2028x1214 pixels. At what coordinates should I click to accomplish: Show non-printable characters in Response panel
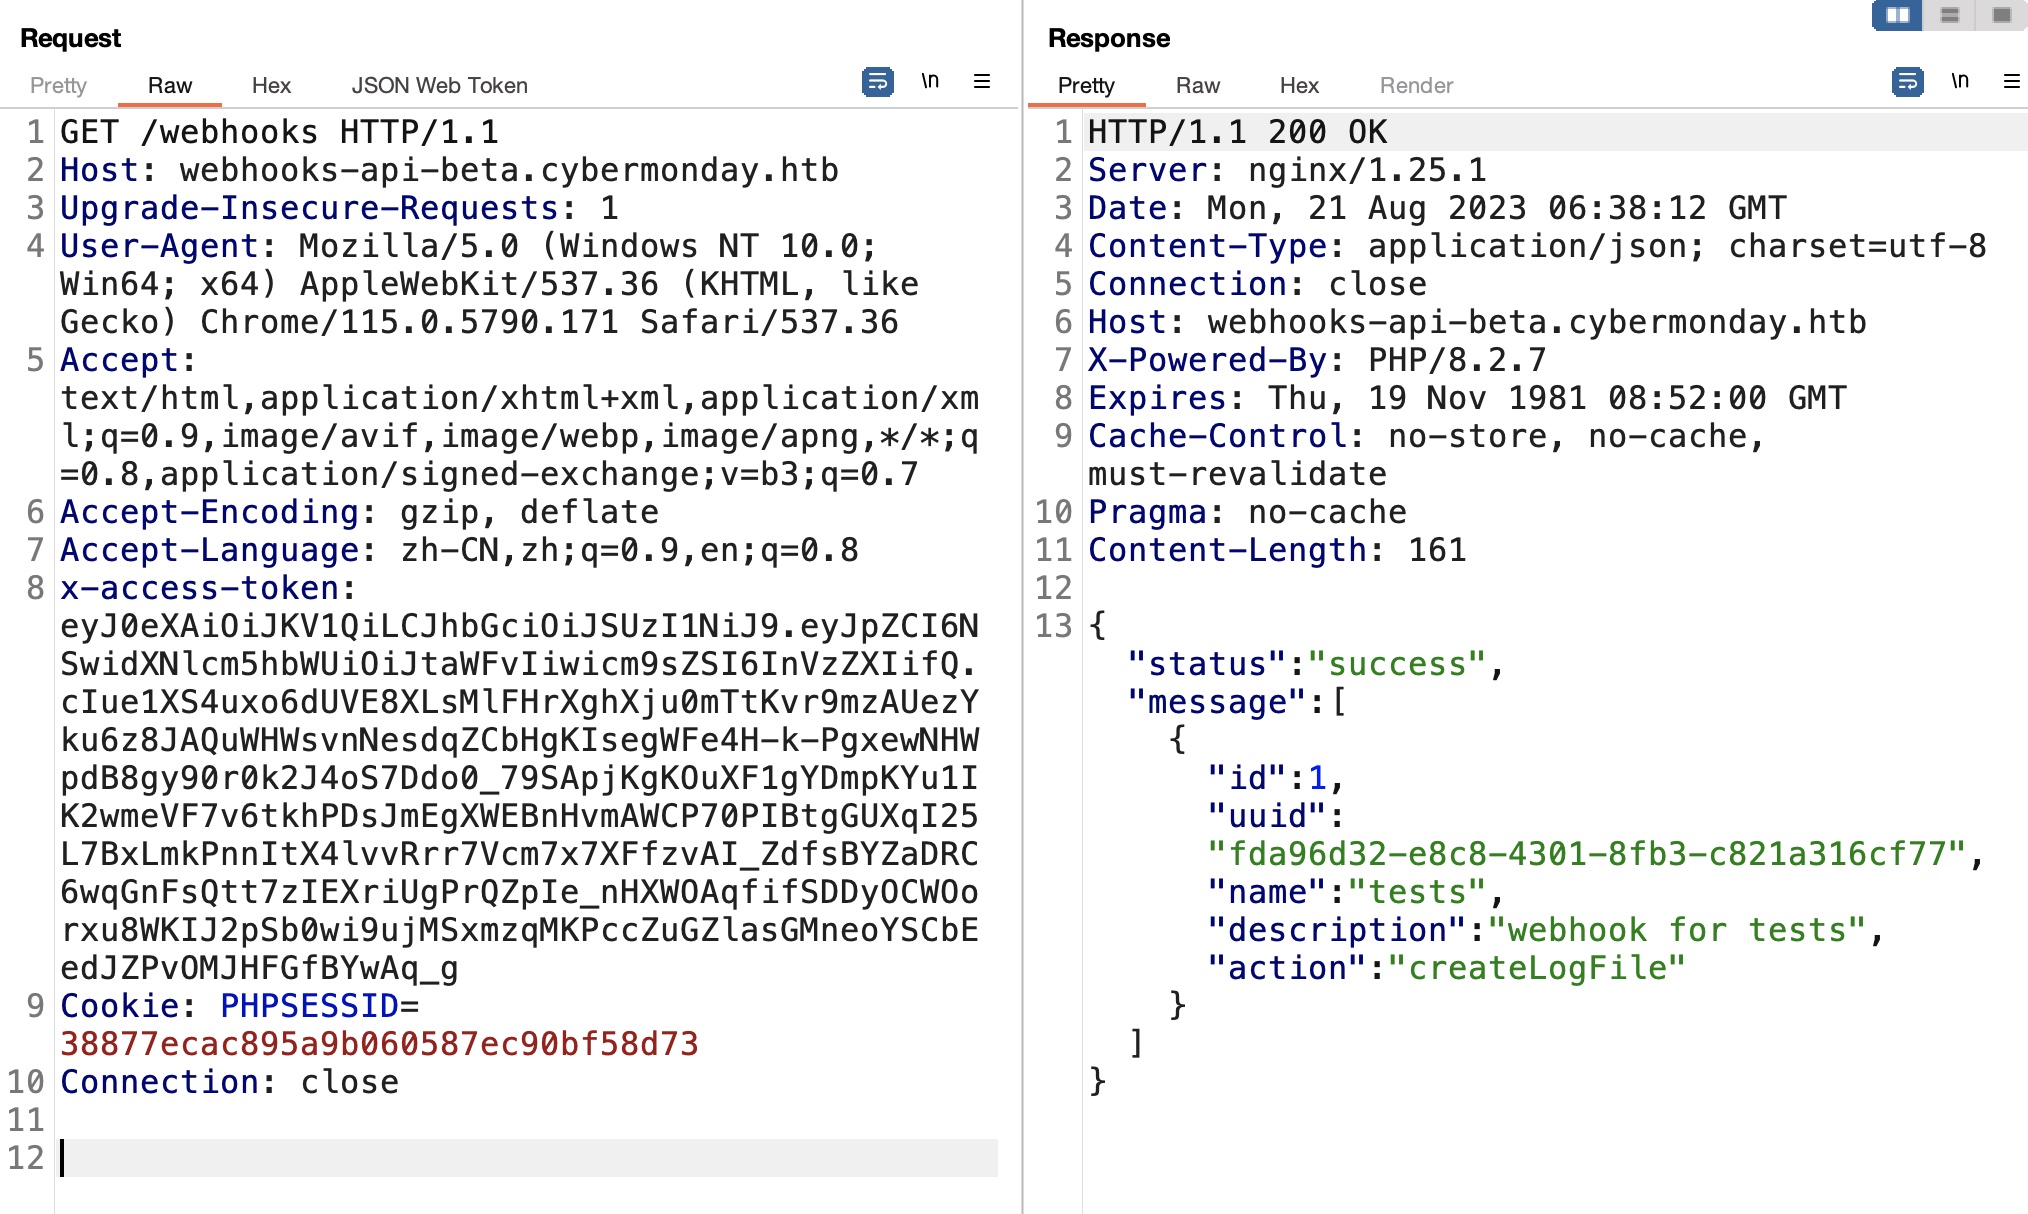click(1960, 81)
